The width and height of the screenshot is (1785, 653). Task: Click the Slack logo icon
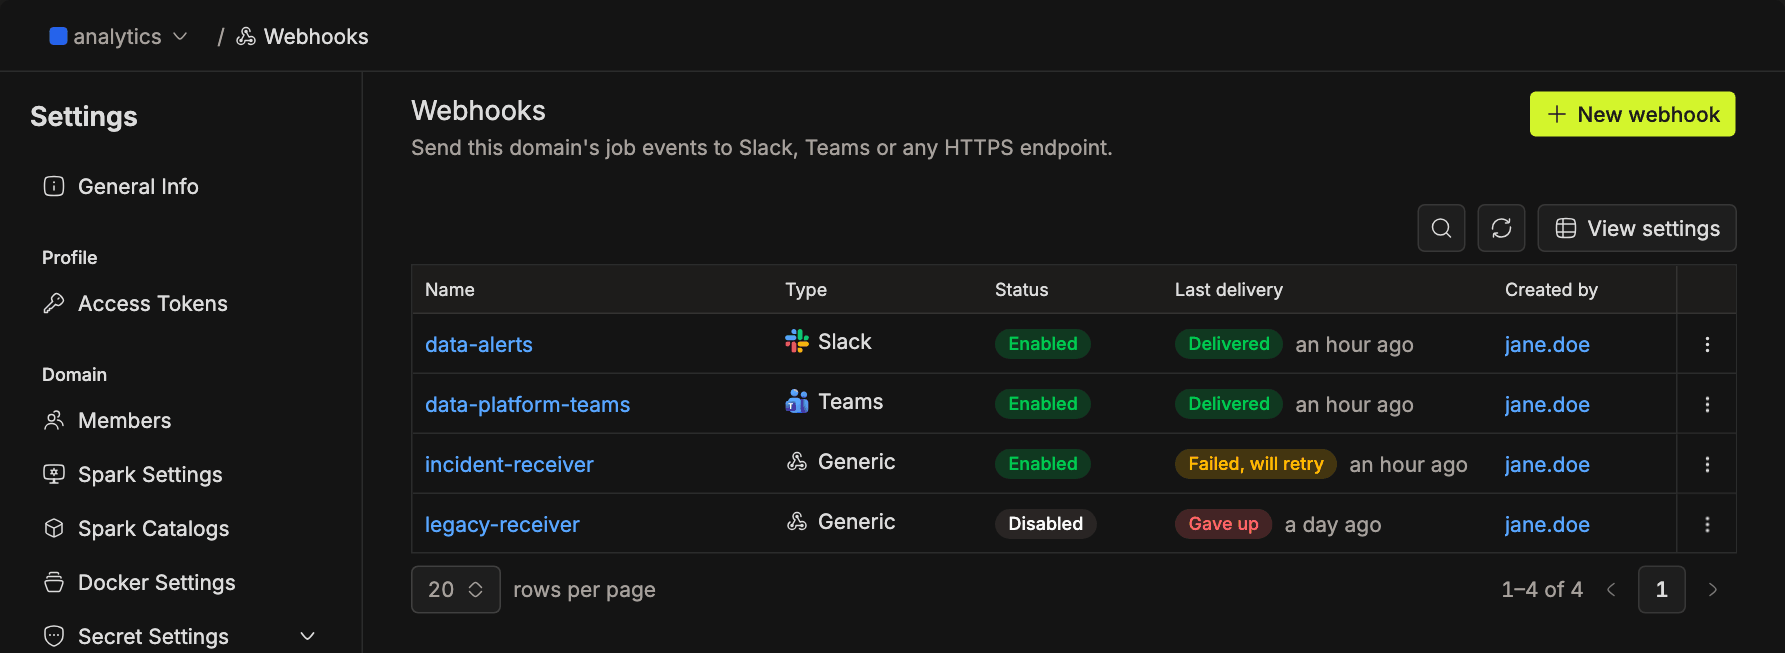click(x=797, y=342)
